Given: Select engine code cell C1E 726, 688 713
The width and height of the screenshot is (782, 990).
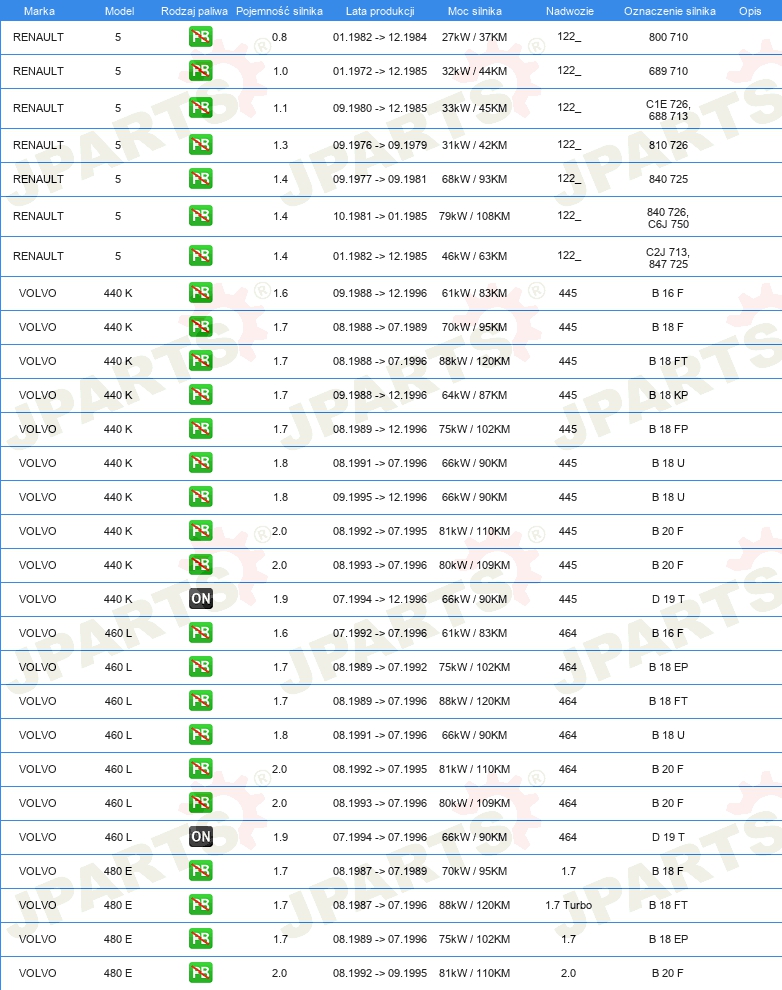Looking at the screenshot, I should pos(668,110).
